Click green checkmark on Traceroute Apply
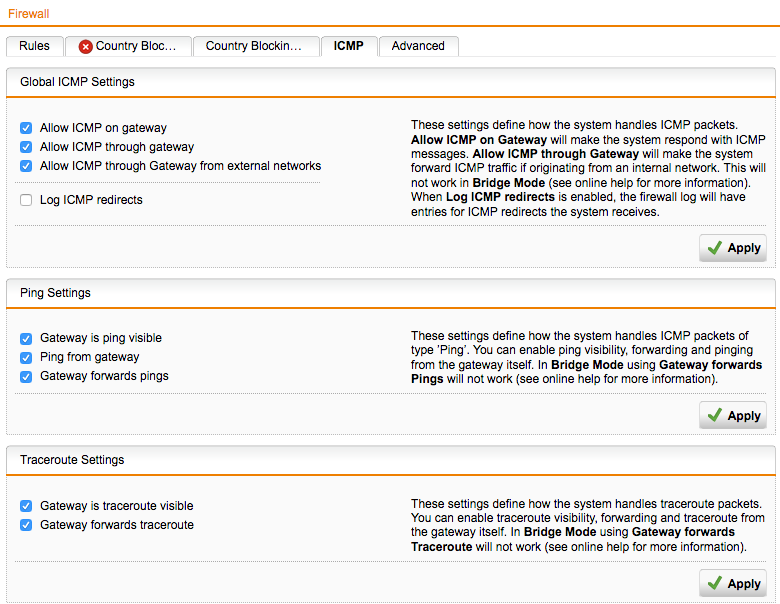The image size is (780, 604). click(715, 583)
